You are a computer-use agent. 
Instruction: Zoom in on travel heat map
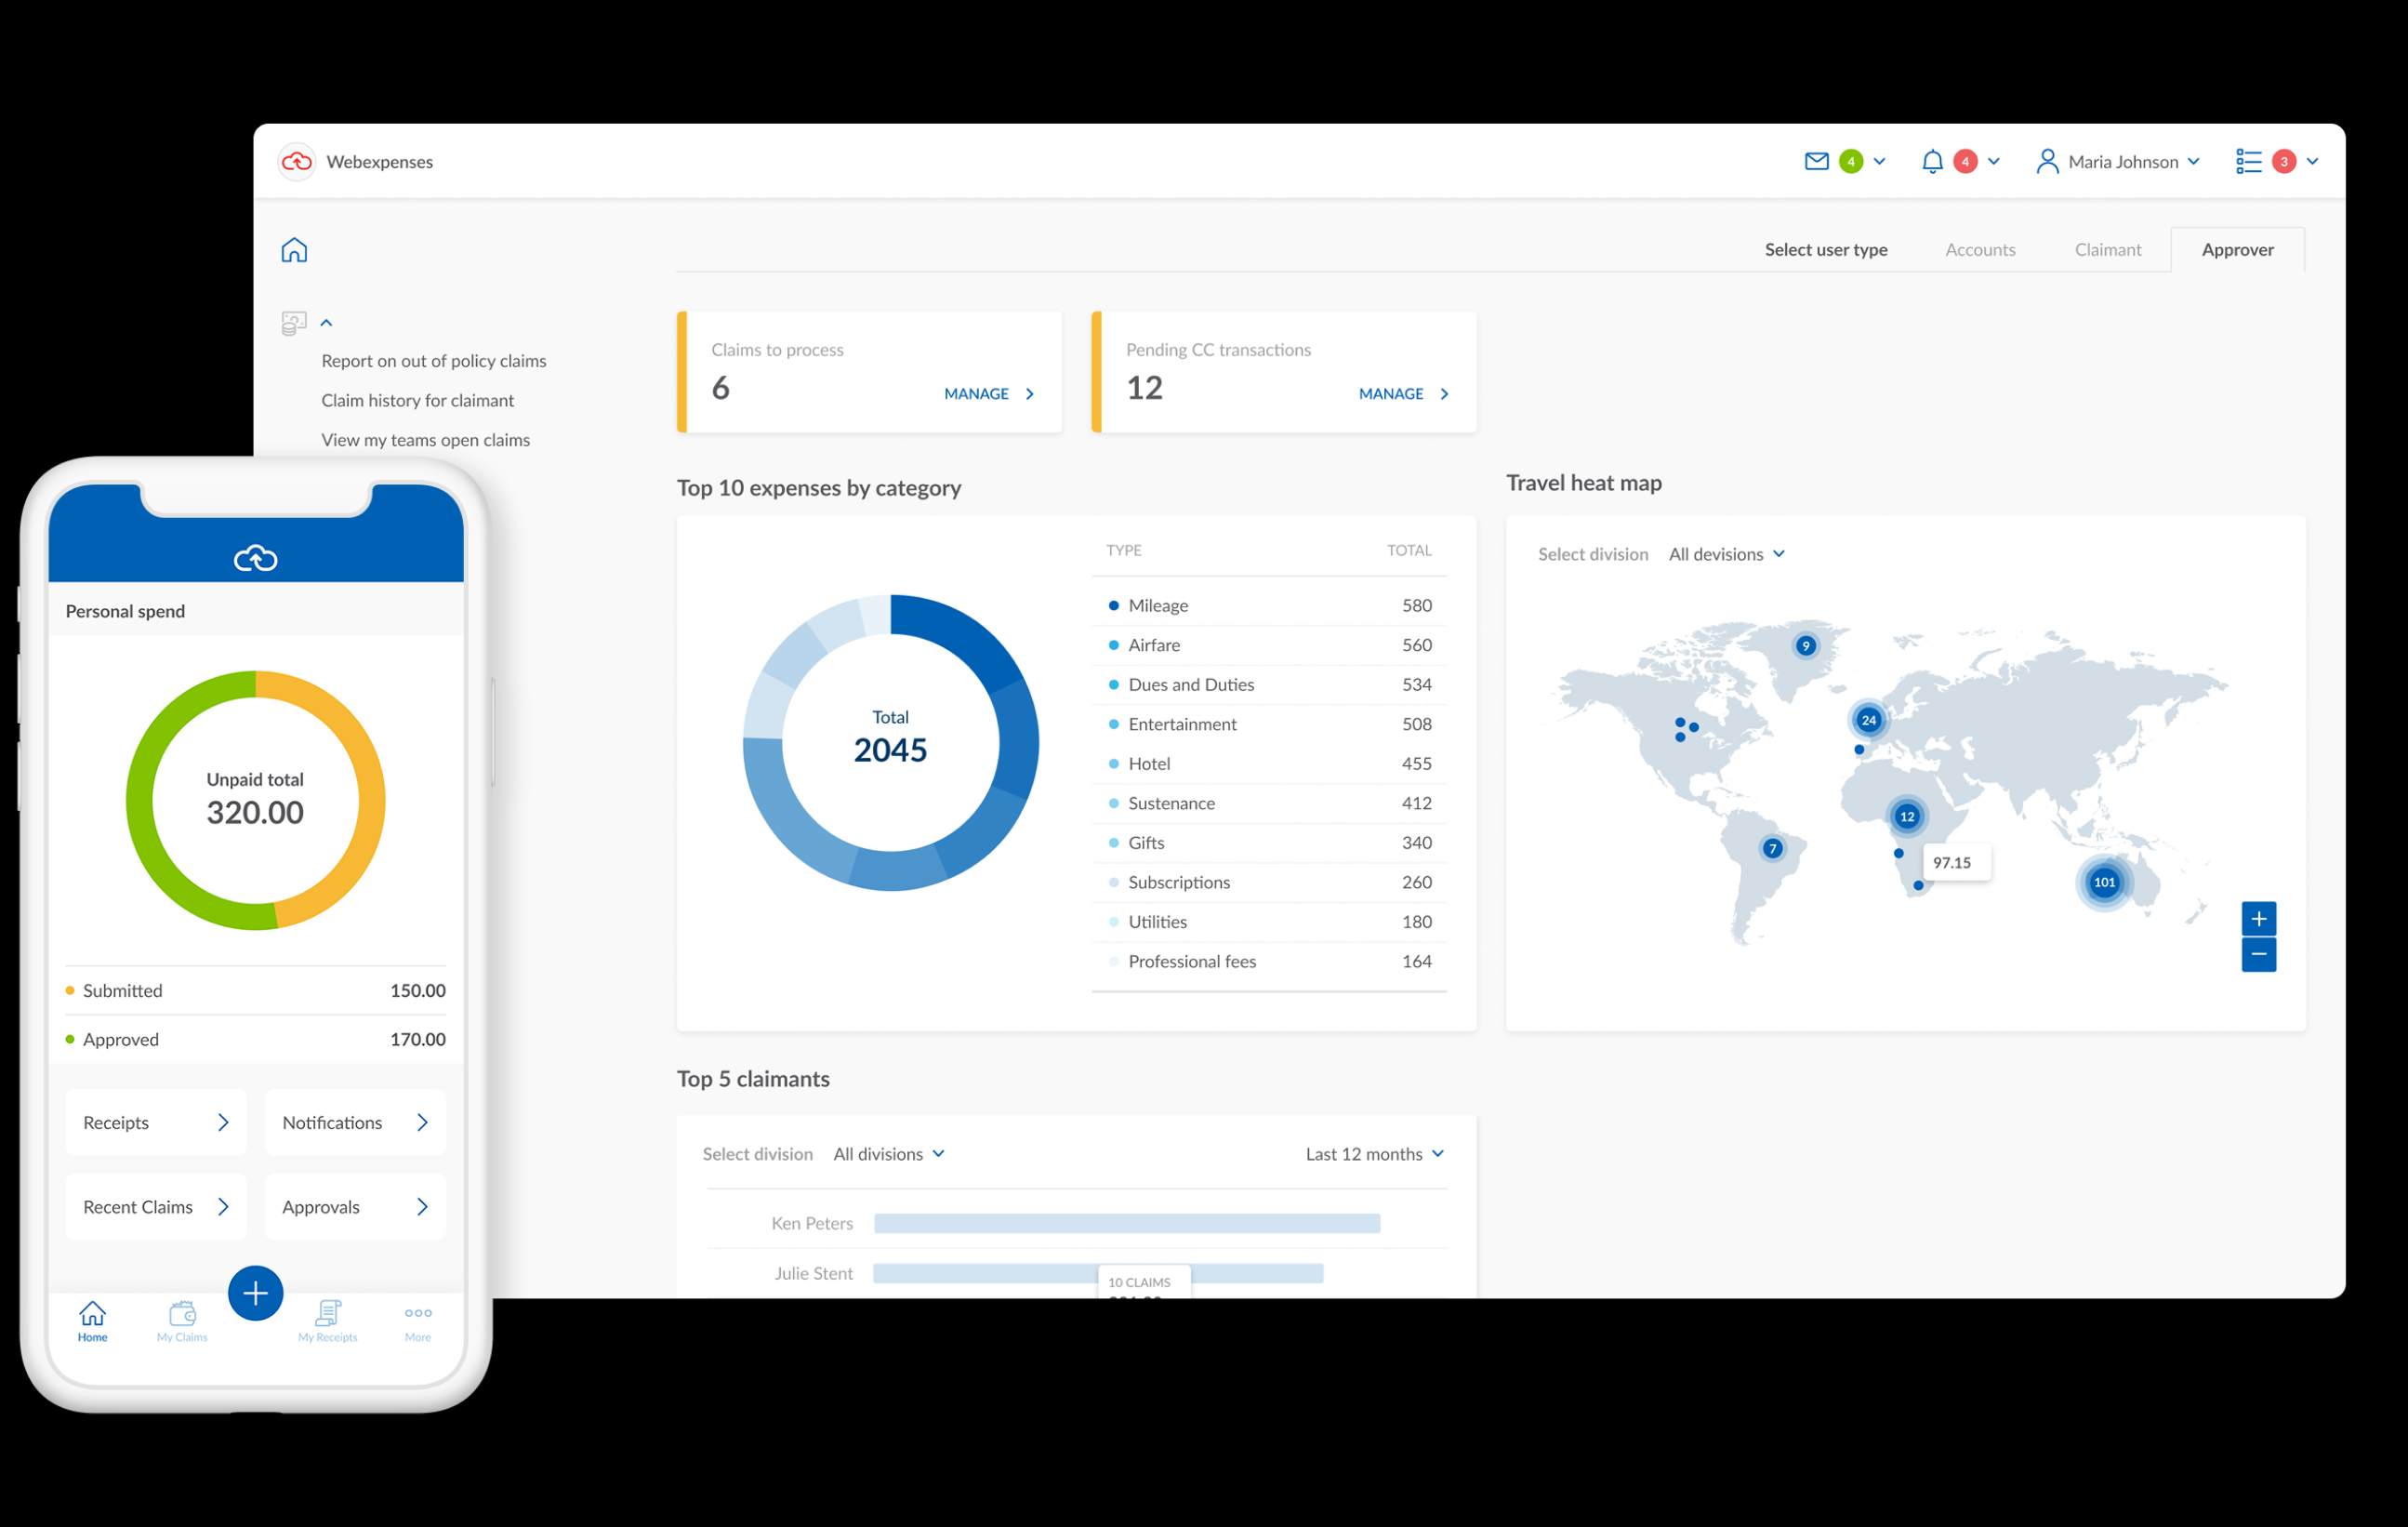pyautogui.click(x=2258, y=918)
